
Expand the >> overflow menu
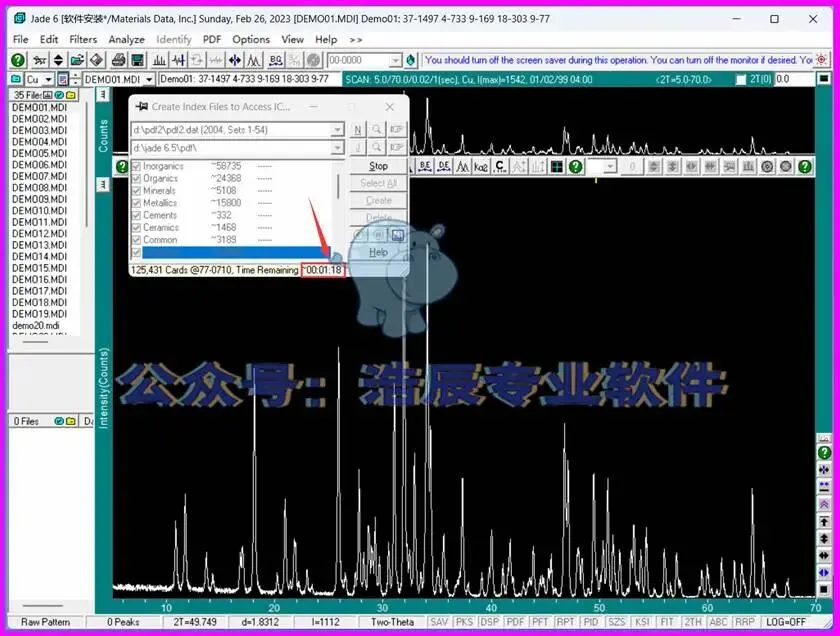(x=356, y=40)
